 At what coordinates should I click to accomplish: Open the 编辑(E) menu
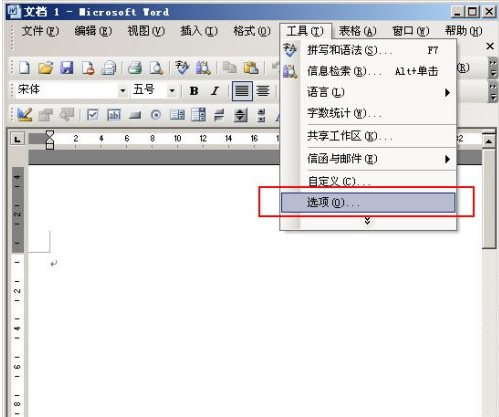pyautogui.click(x=93, y=31)
